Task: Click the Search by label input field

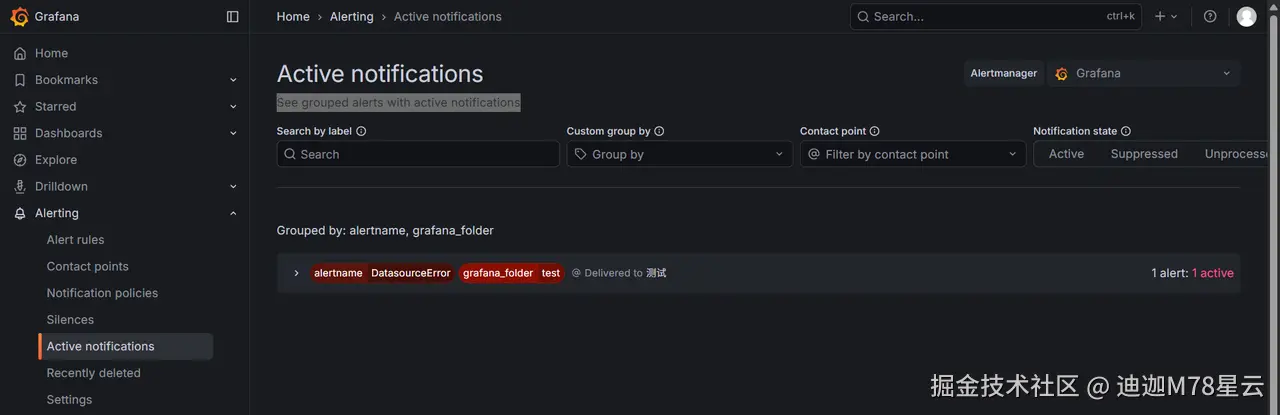Action: tap(418, 154)
